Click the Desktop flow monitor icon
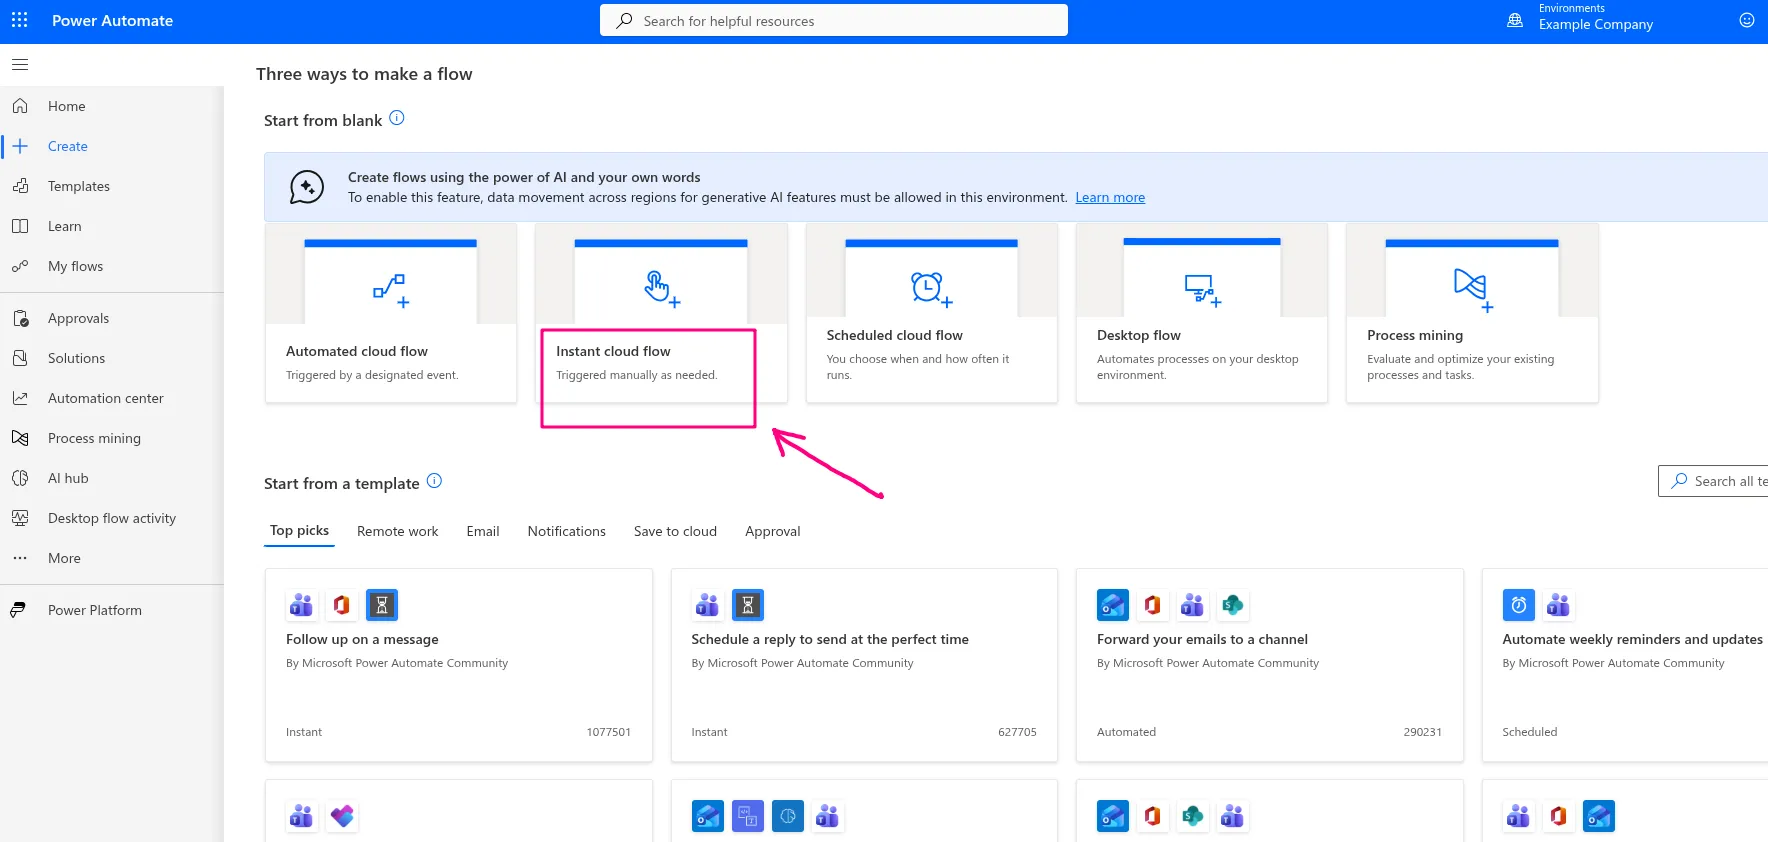The height and width of the screenshot is (842, 1768). point(1201,289)
